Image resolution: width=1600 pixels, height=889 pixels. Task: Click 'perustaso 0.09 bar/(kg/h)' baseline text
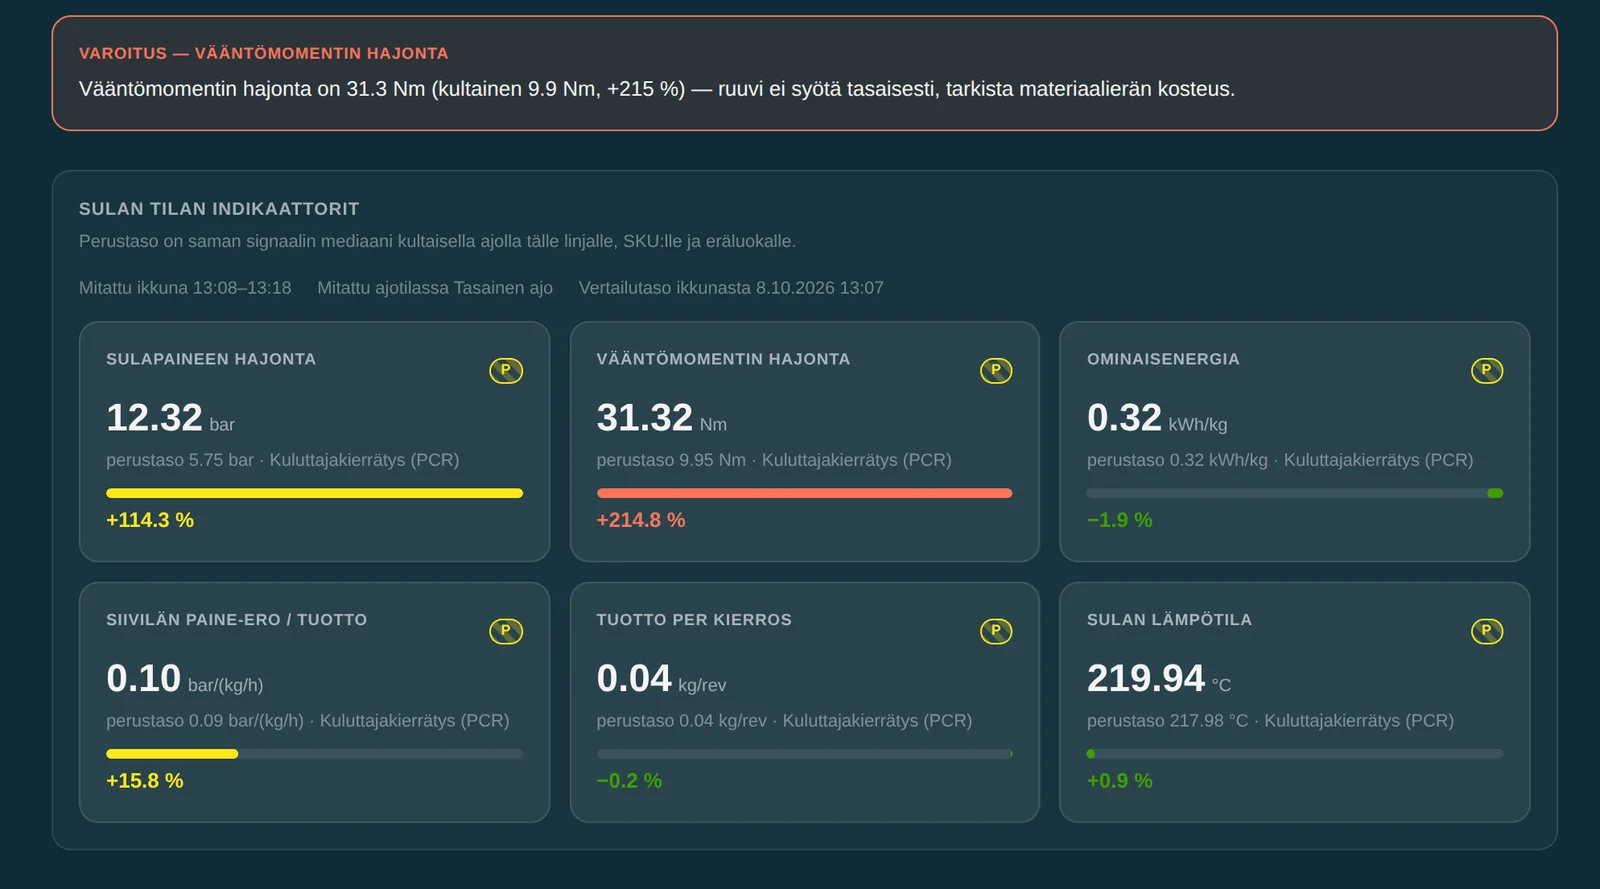click(x=205, y=721)
